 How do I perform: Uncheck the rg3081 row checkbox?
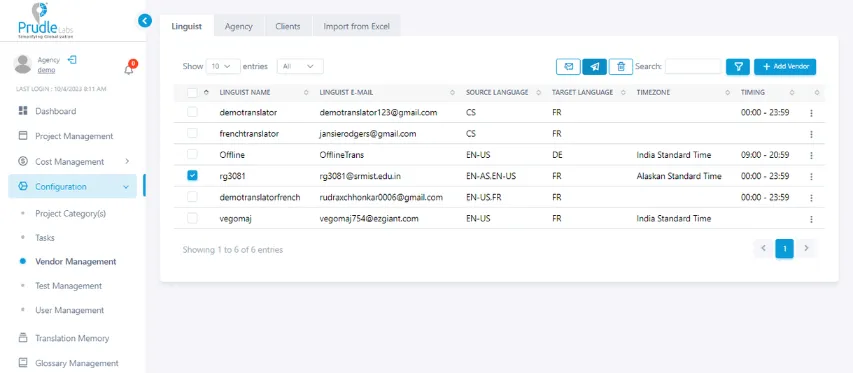coord(192,176)
